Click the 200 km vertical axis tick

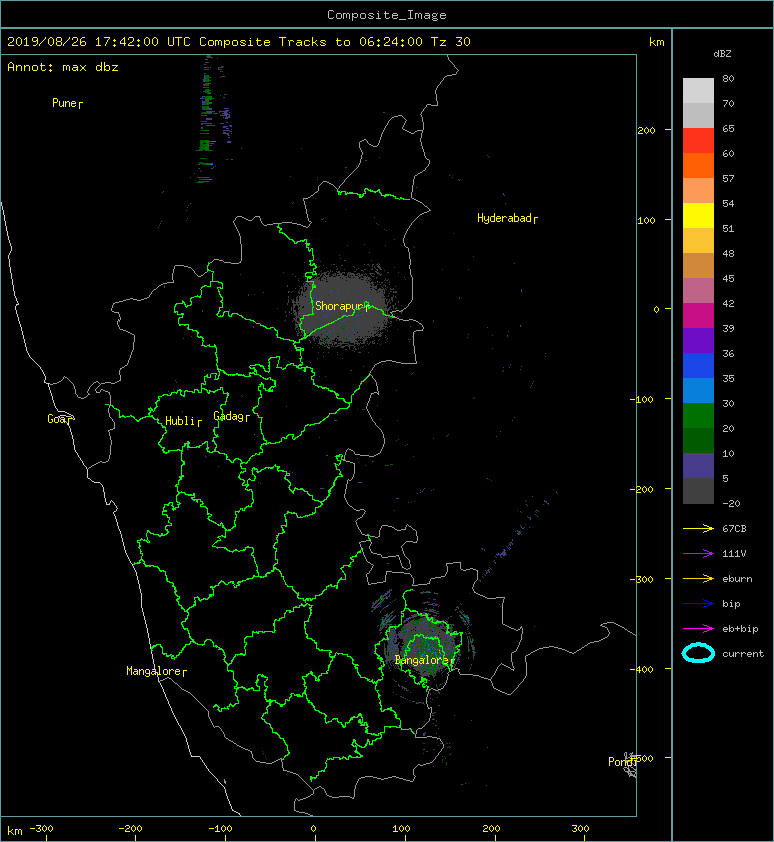[x=647, y=130]
